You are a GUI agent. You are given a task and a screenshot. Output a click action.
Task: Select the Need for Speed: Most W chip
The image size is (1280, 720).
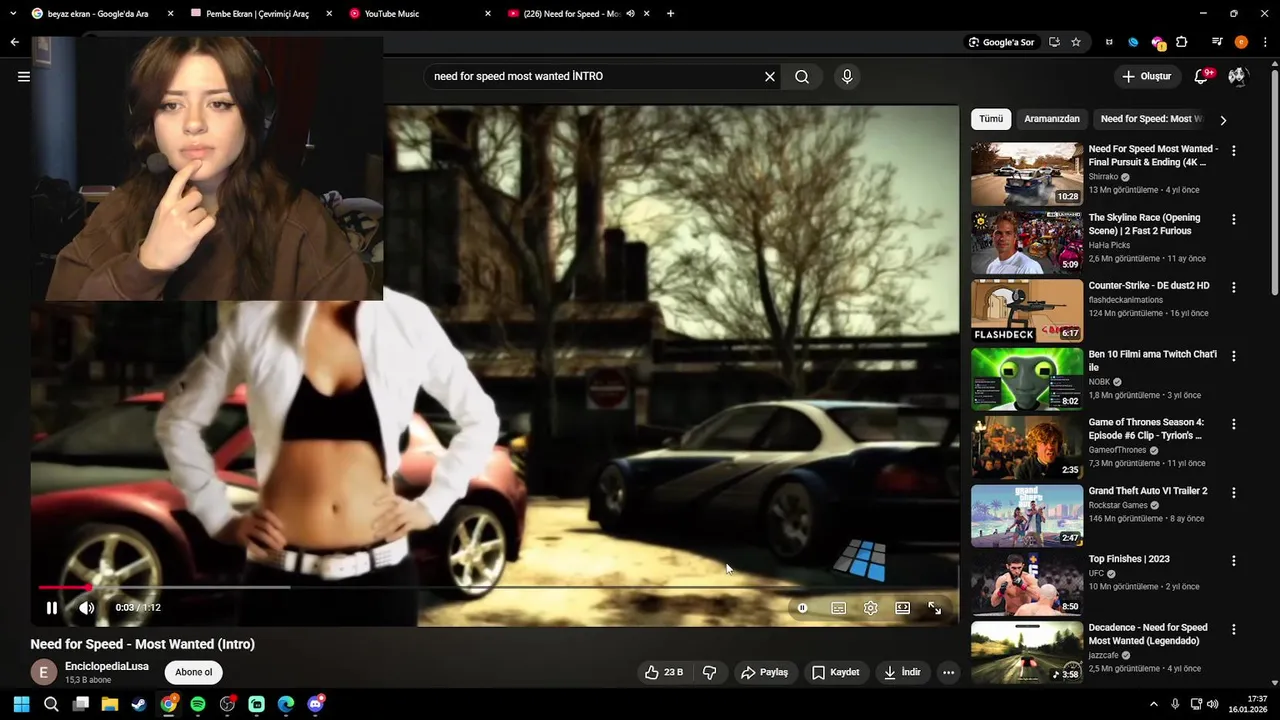click(x=1150, y=119)
